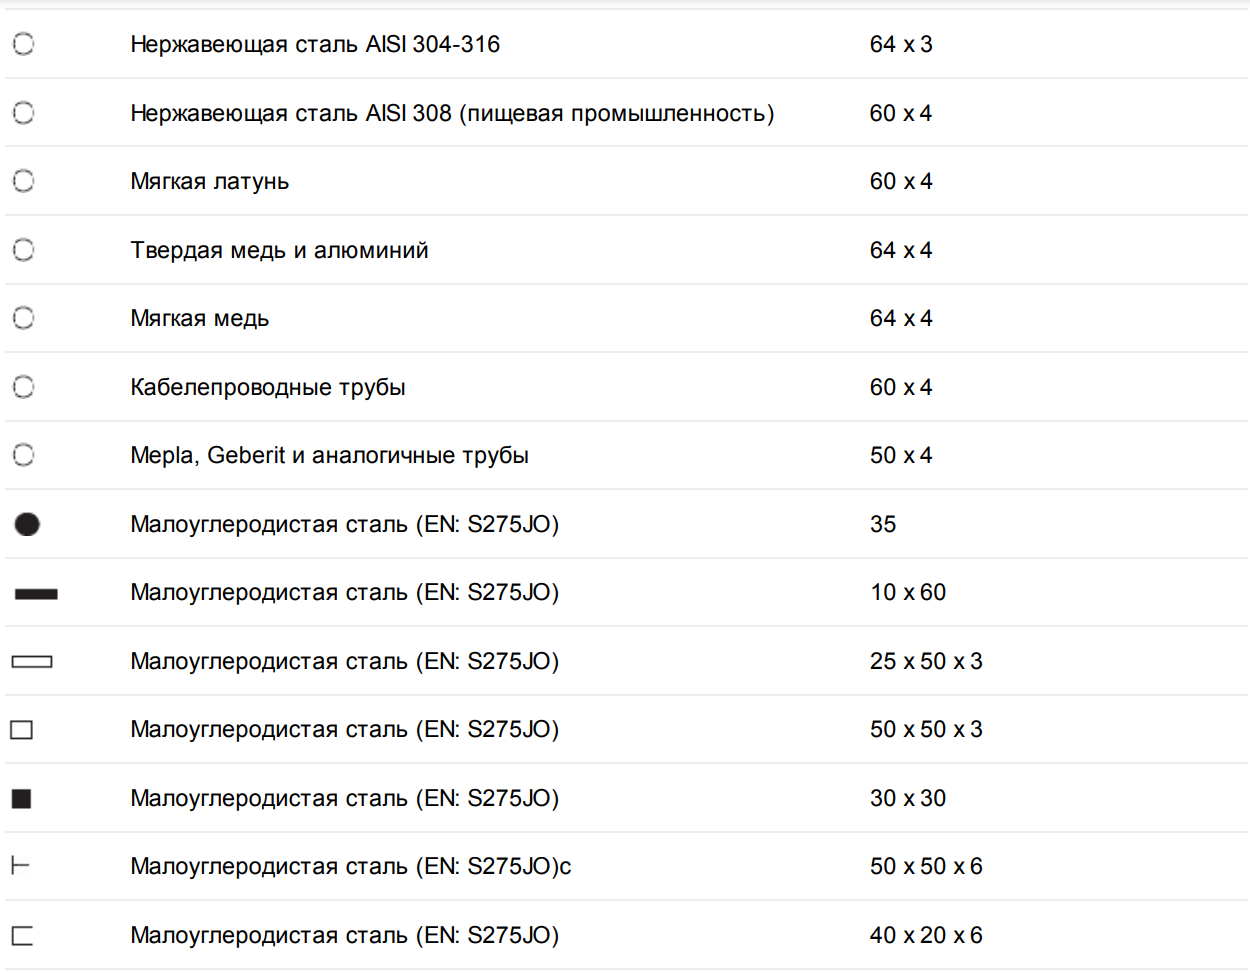1250x973 pixels.
Task: Click the 50 x 4 dimension value
Action: click(x=901, y=455)
